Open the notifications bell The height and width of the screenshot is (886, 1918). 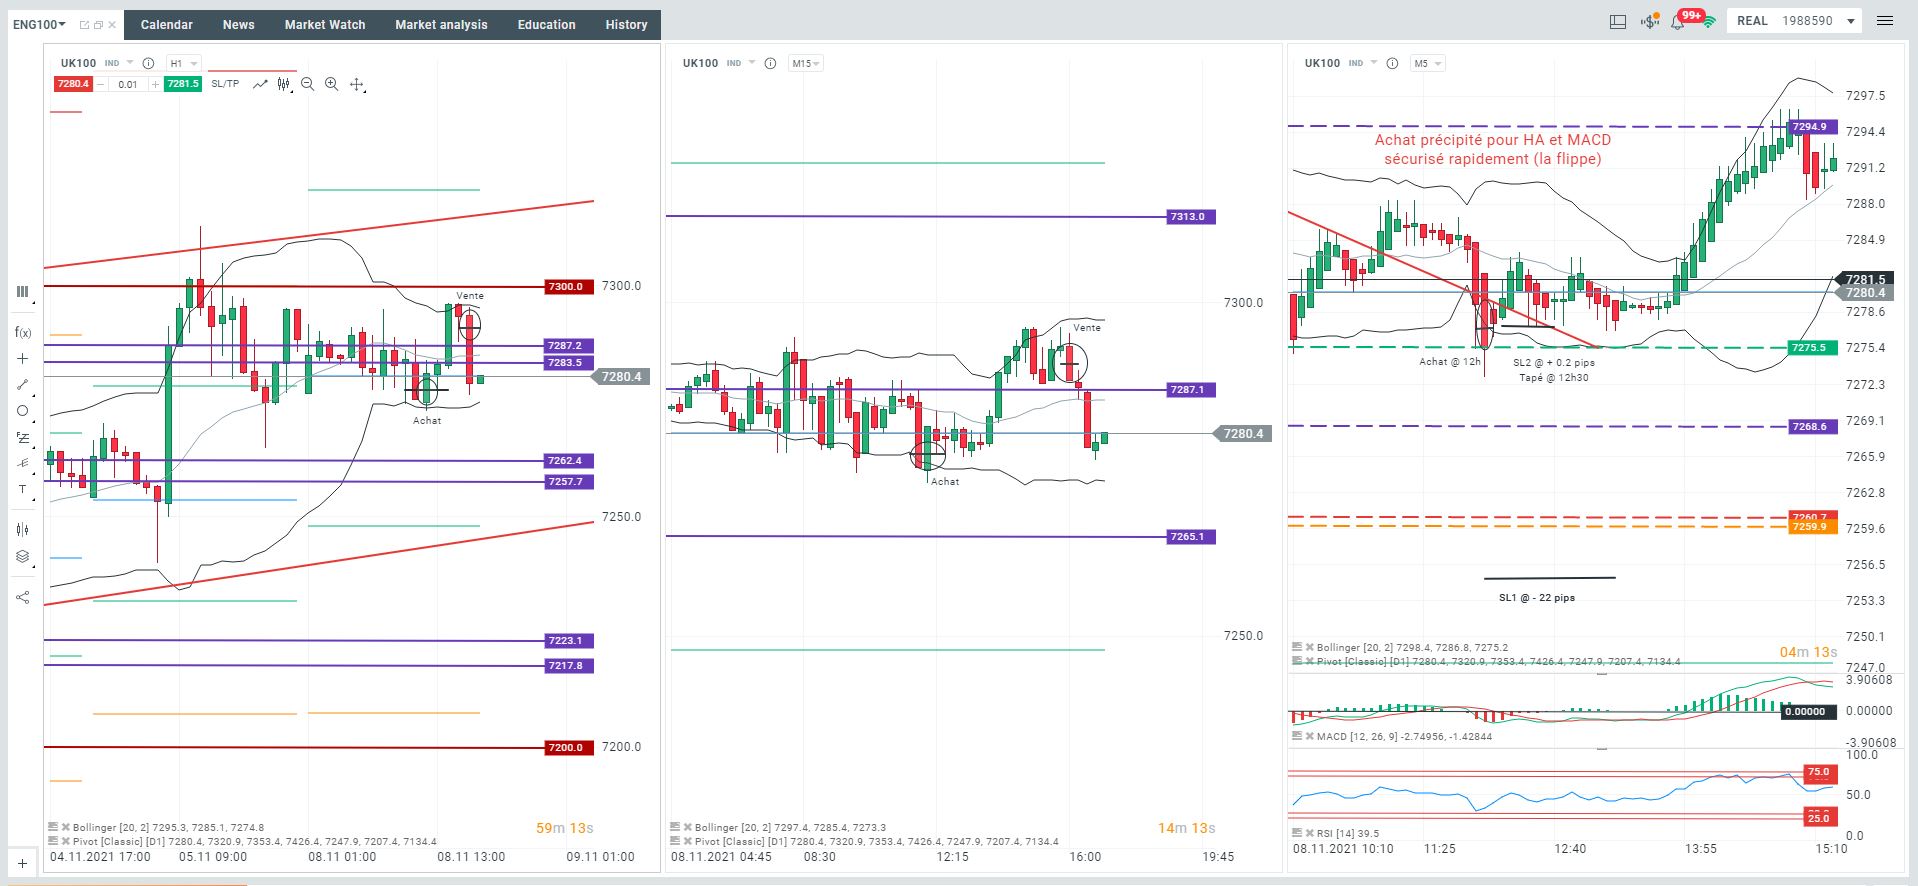[x=1678, y=21]
